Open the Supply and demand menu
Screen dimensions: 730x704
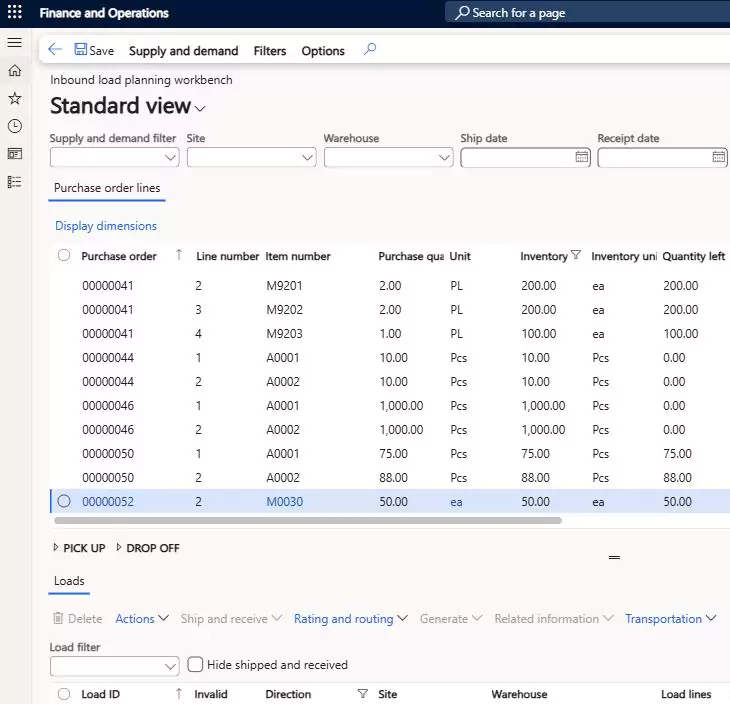pos(183,51)
